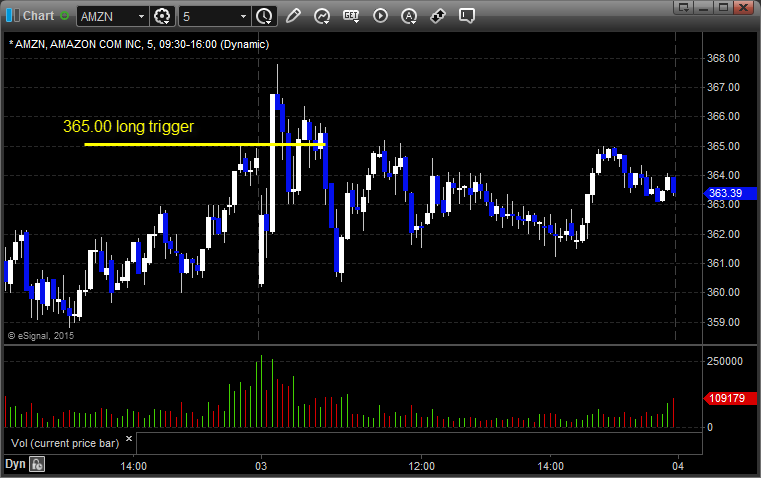Click the diamond arrows scaling icon
Screen dimensions: 761x478
(x=438, y=16)
